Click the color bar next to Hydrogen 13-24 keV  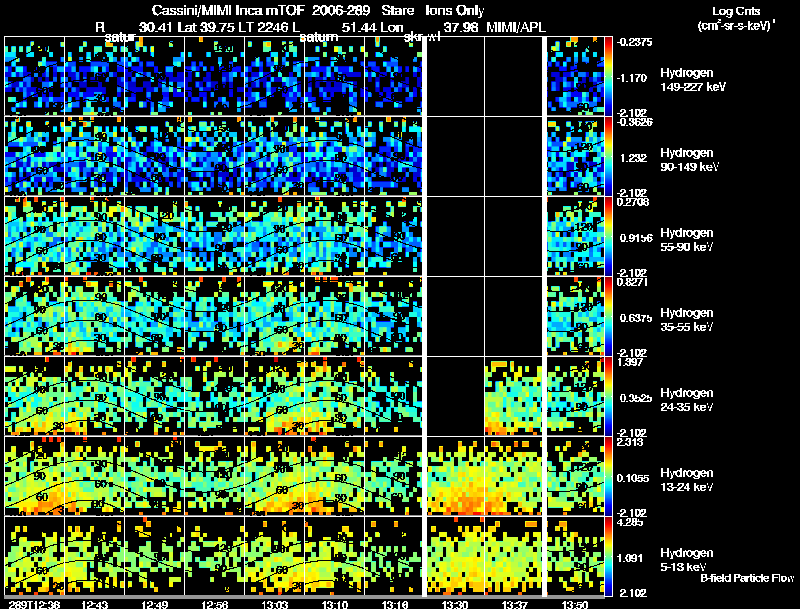(609, 476)
